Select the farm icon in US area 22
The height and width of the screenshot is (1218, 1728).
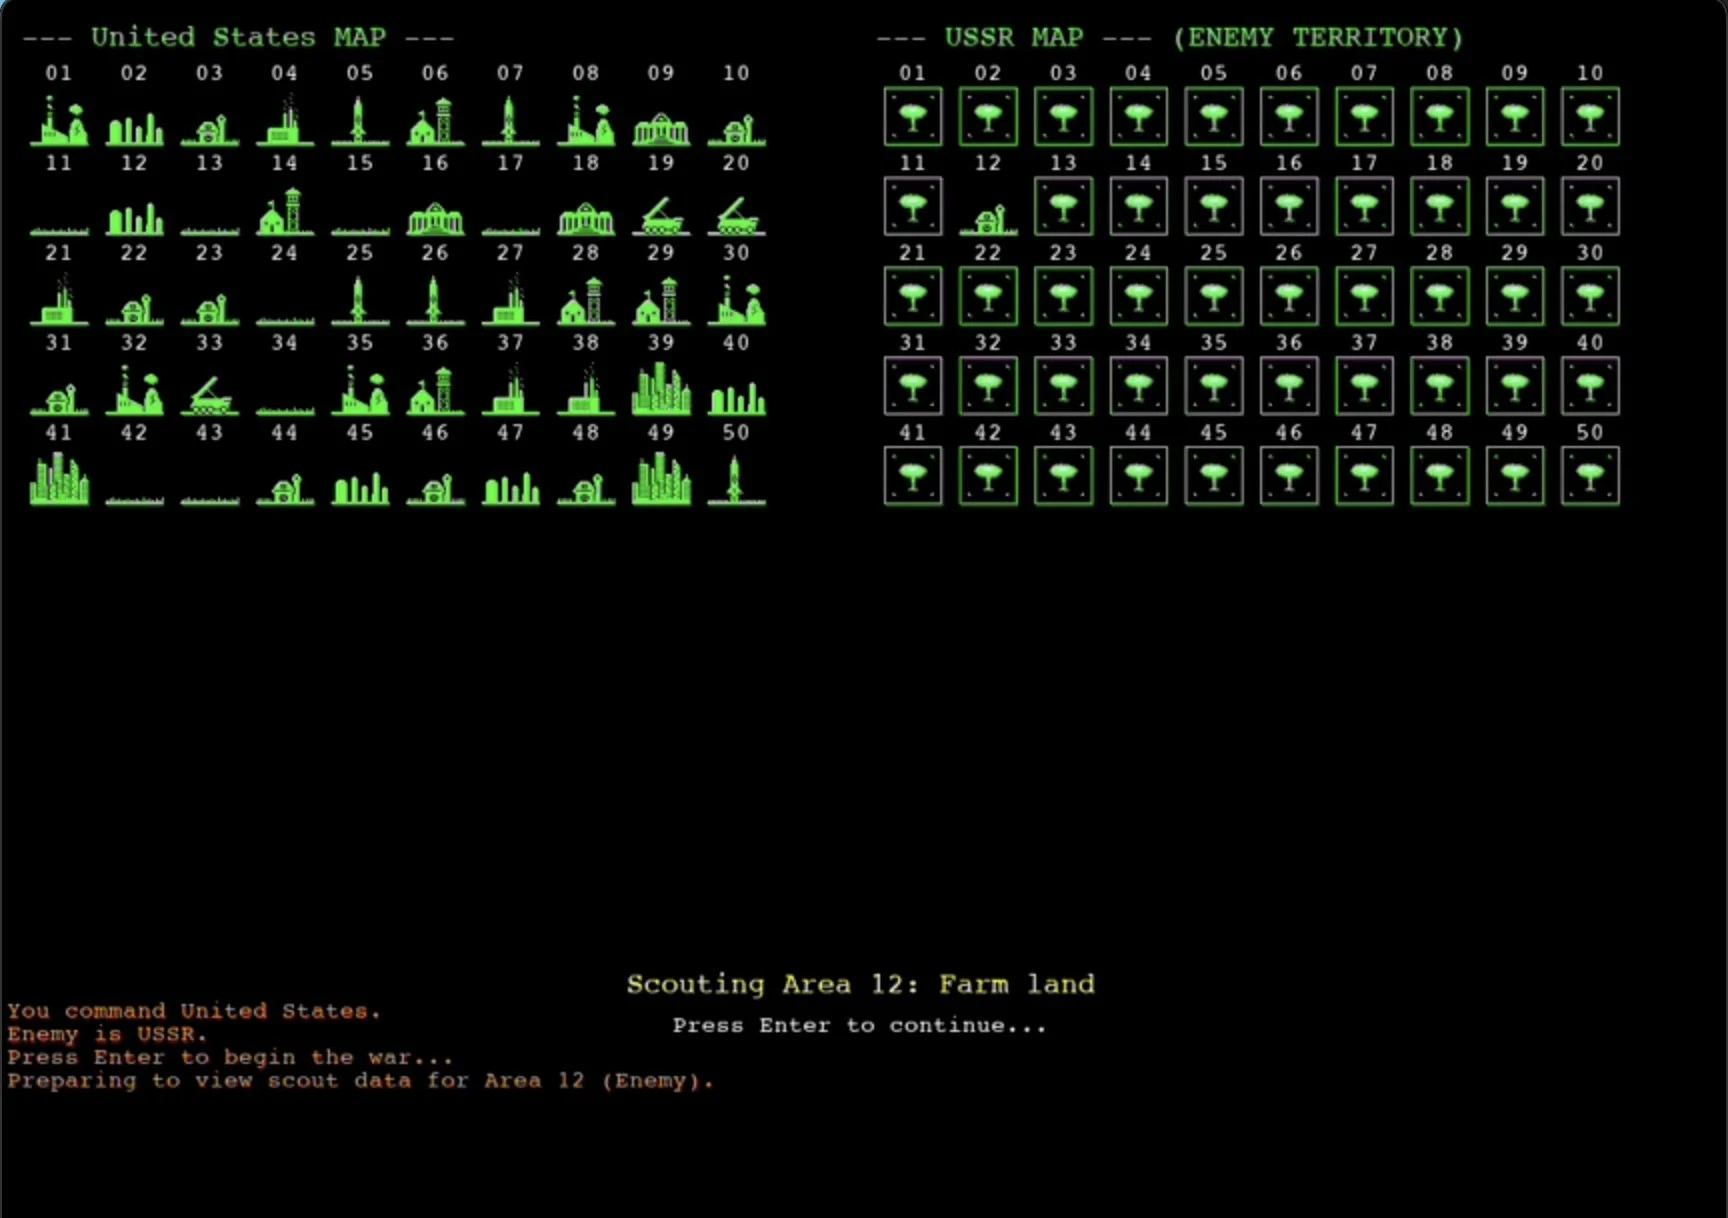pyautogui.click(x=134, y=308)
